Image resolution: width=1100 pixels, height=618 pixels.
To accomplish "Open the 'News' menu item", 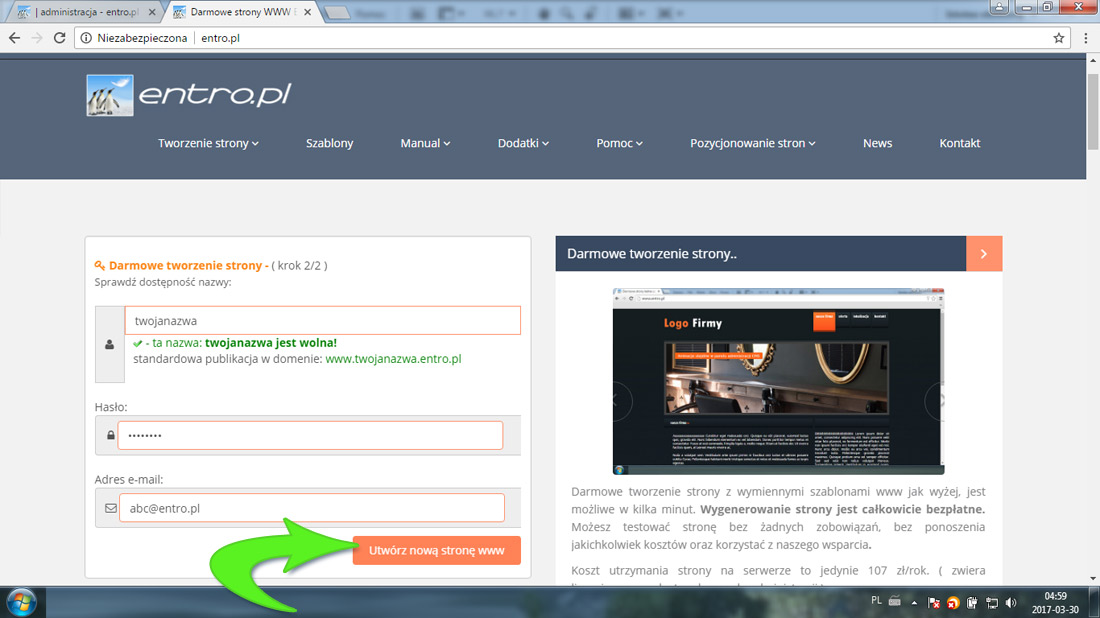I will coord(878,143).
